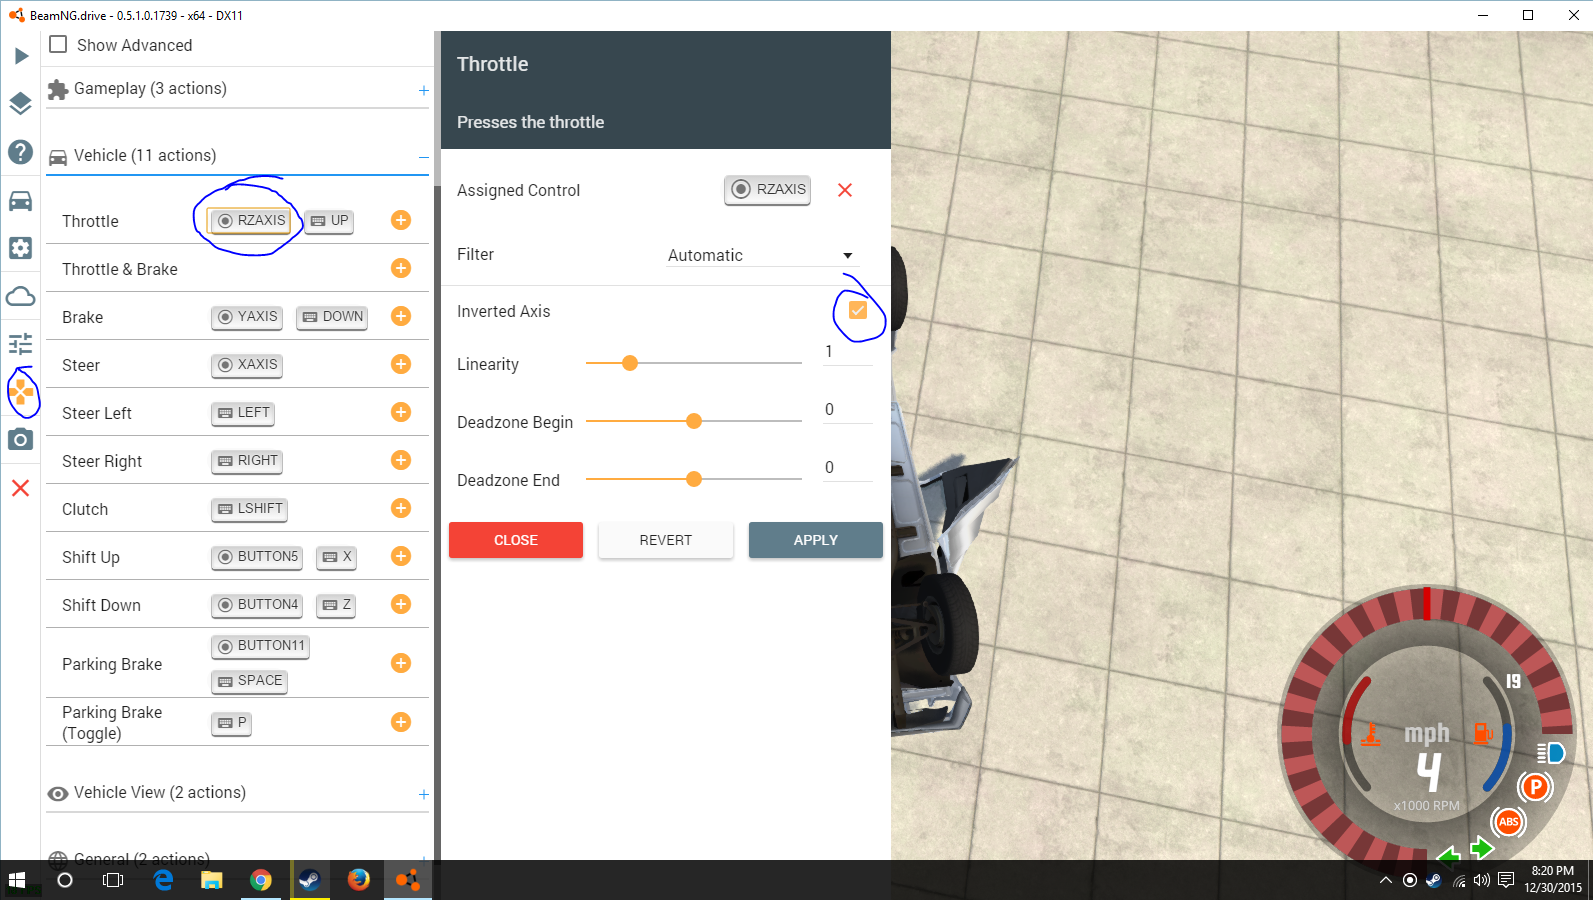
Task: Select the P key binding
Action: tap(231, 723)
